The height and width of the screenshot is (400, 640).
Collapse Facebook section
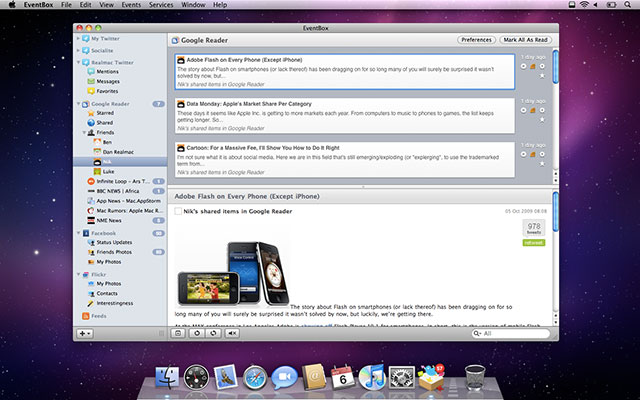click(78, 233)
